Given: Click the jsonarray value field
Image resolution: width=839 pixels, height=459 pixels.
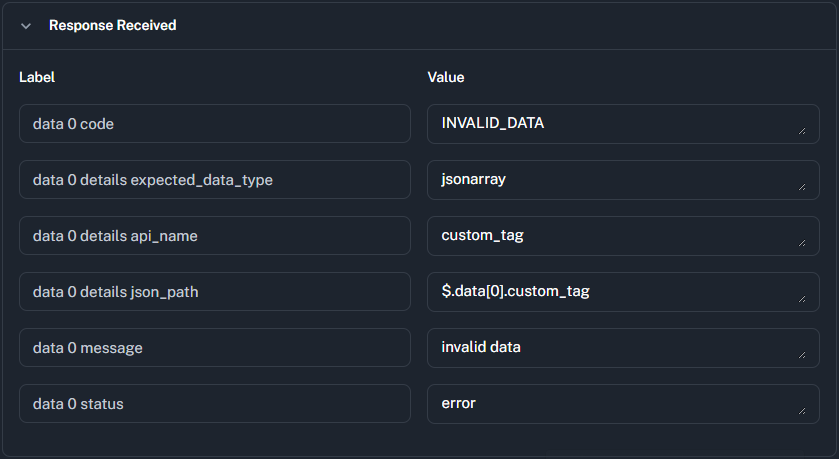Looking at the screenshot, I should pyautogui.click(x=620, y=180).
